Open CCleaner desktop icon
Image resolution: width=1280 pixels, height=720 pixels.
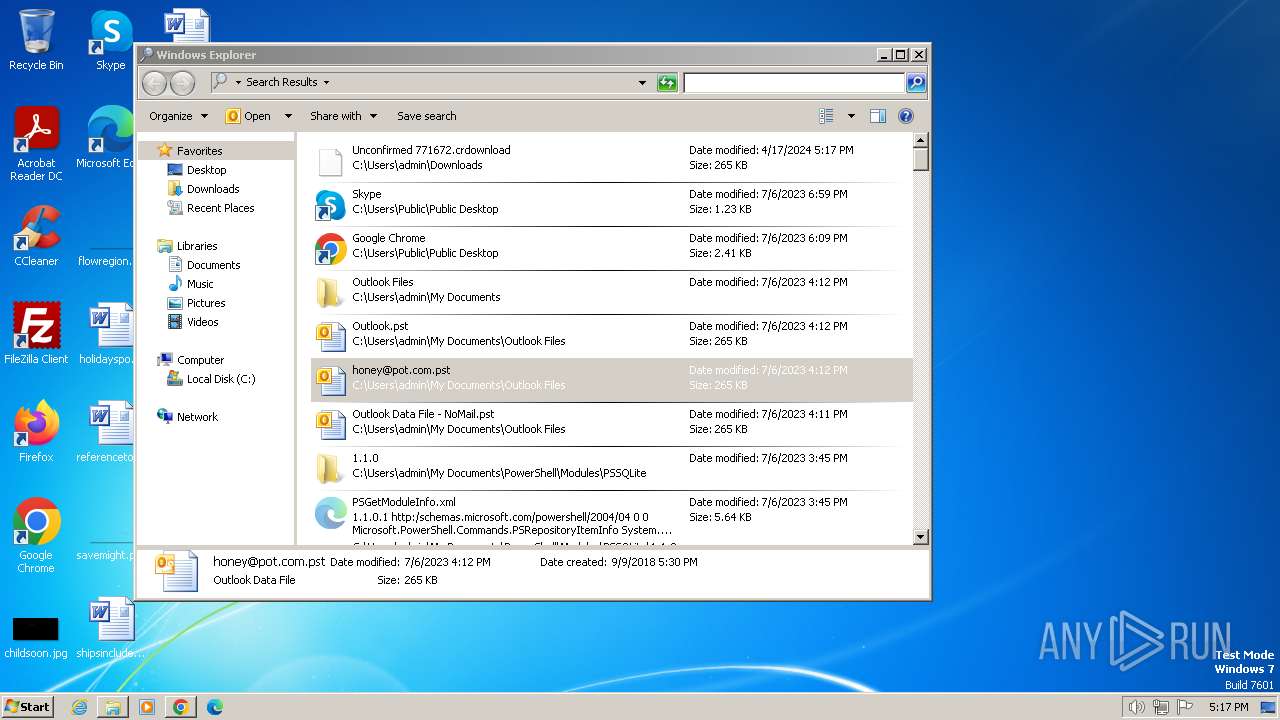36,236
